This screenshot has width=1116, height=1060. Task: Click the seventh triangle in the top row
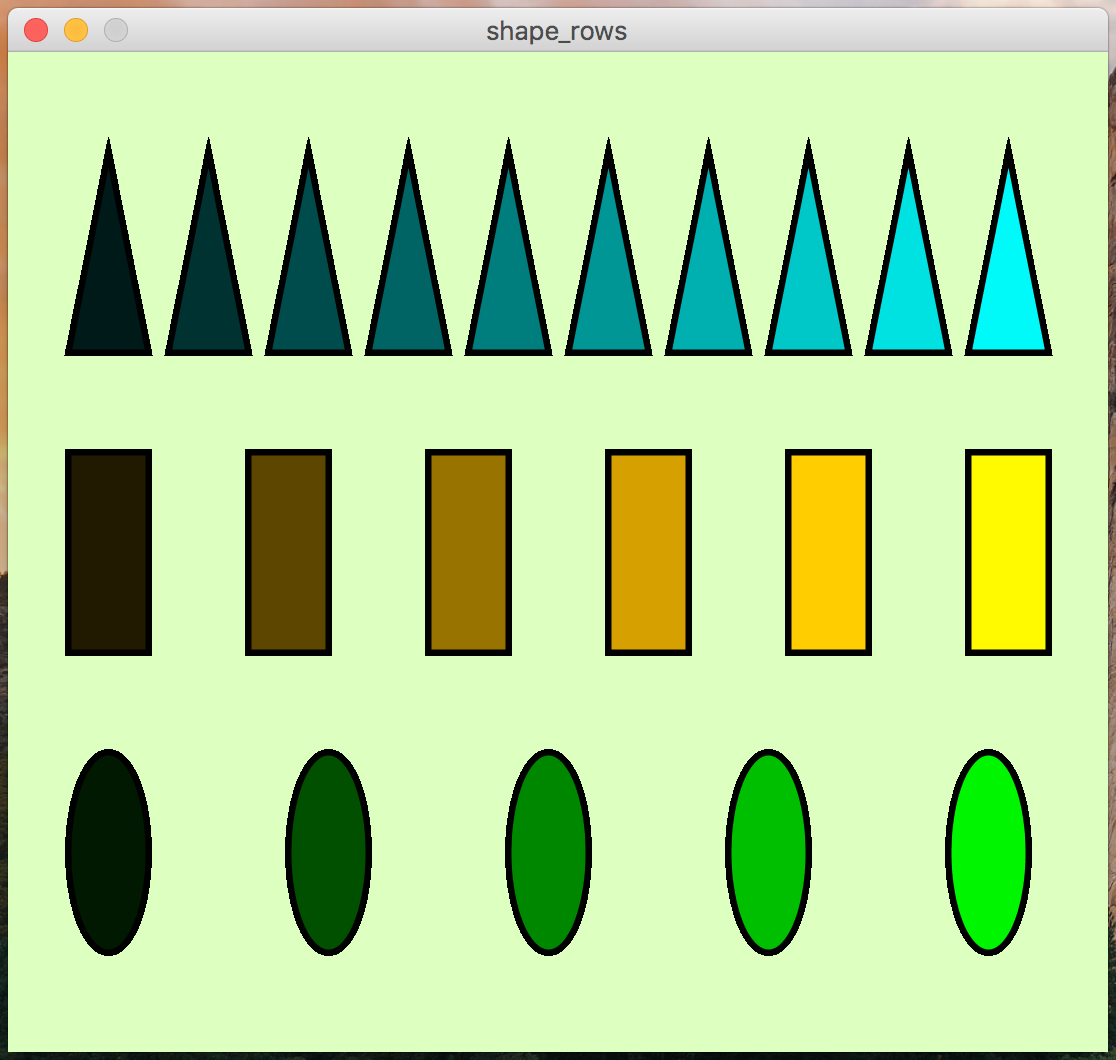click(x=708, y=290)
